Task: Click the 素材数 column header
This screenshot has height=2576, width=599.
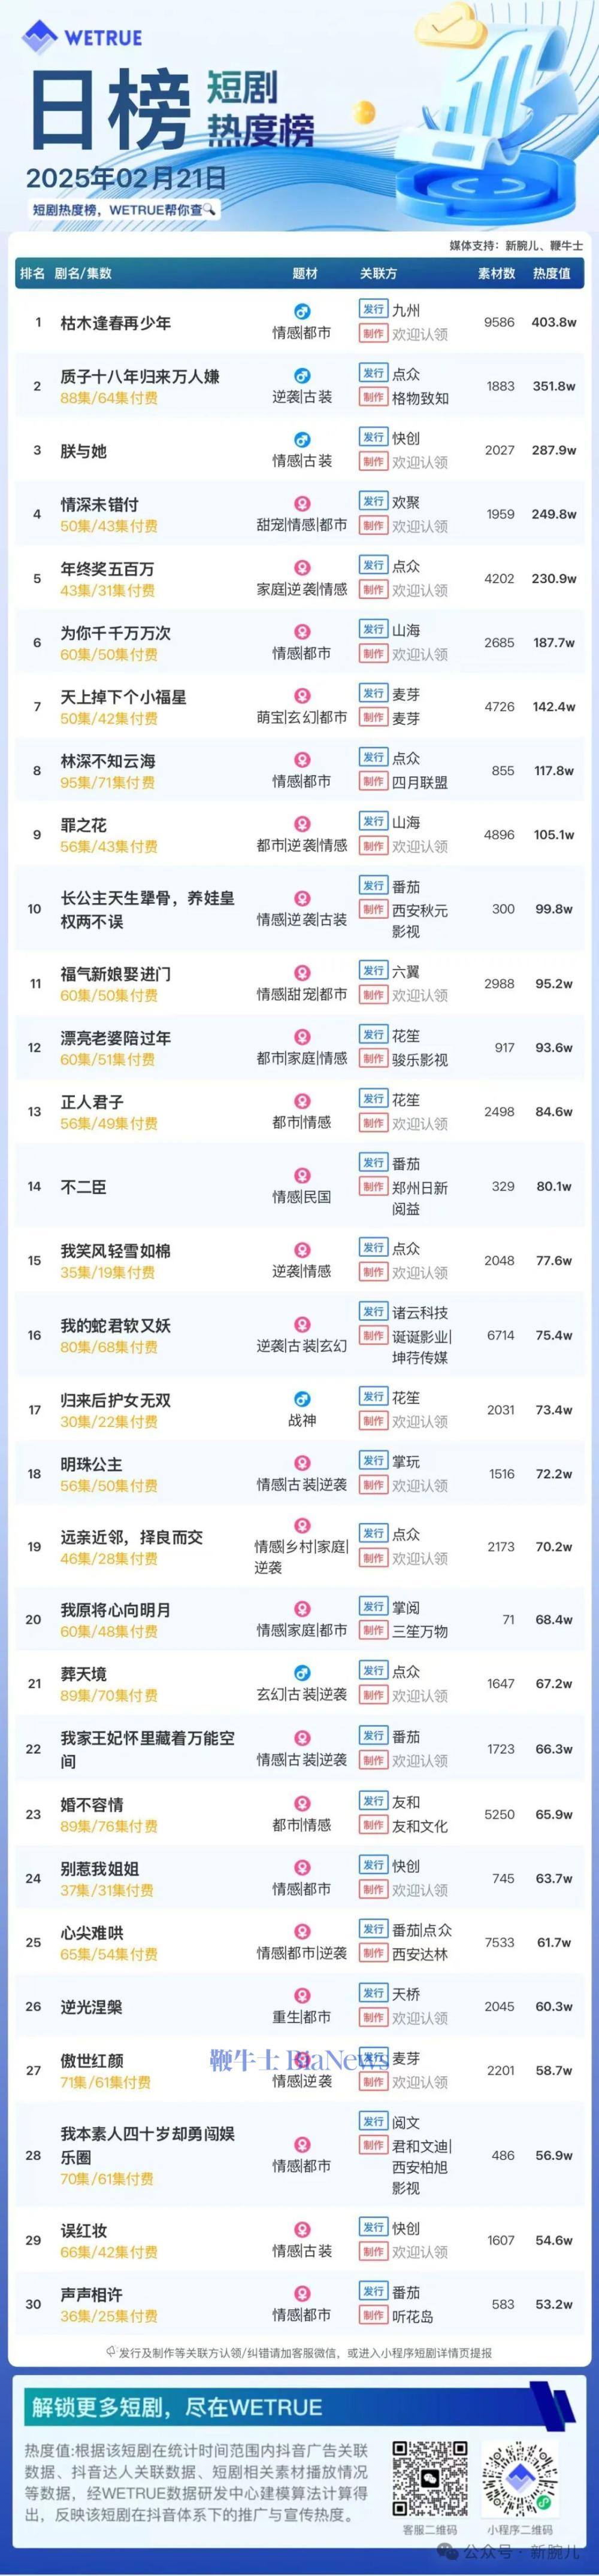Action: (497, 273)
